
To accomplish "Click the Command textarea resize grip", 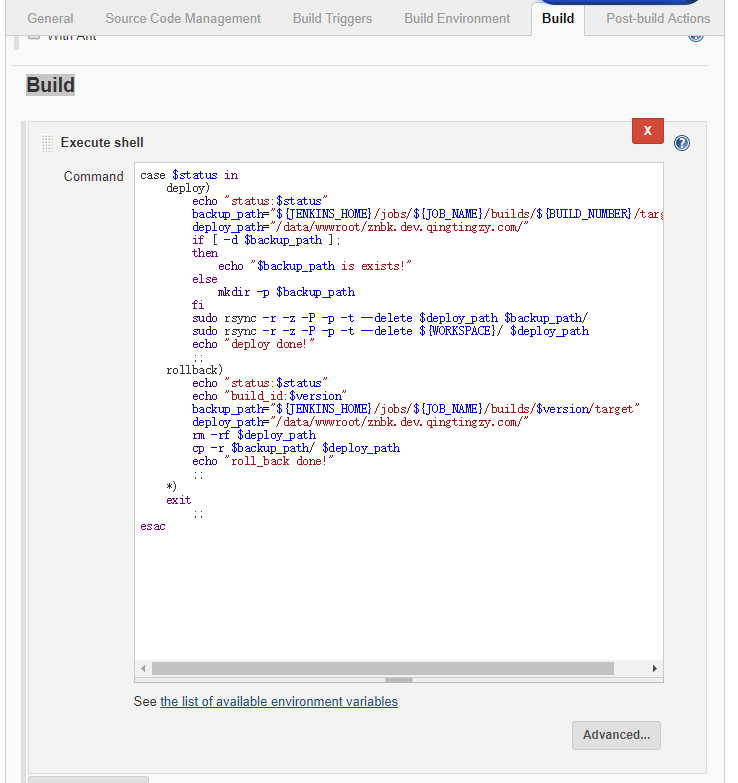I will pos(398,679).
